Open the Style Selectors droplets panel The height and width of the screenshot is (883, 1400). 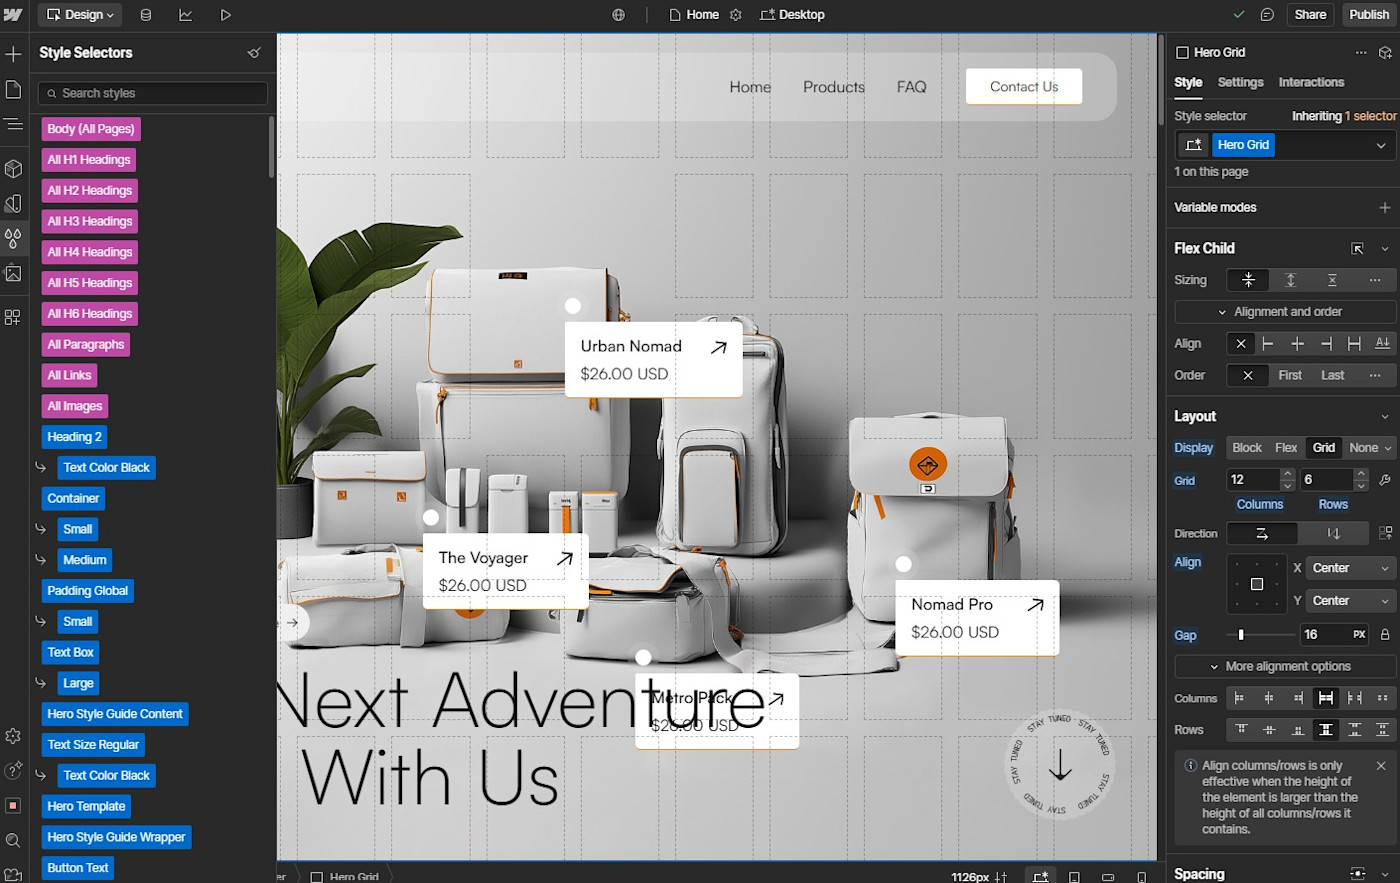13,238
